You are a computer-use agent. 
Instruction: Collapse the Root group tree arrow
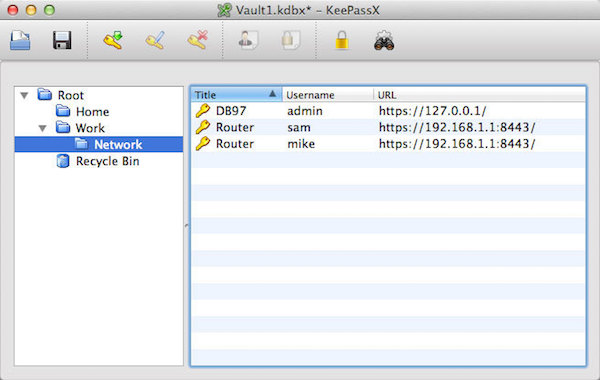point(24,95)
